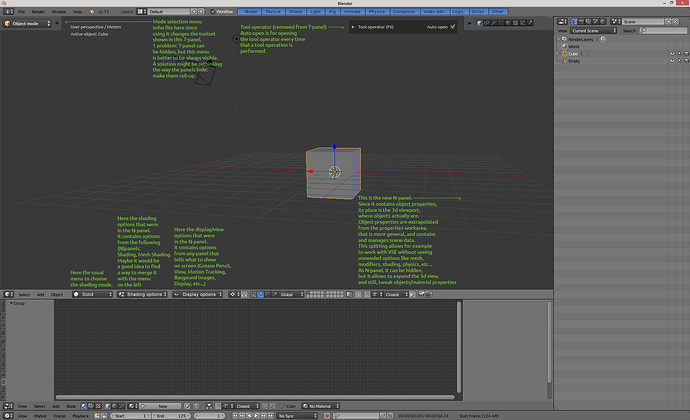
Task: Open the Object mode dropdown
Action: click(x=27, y=23)
